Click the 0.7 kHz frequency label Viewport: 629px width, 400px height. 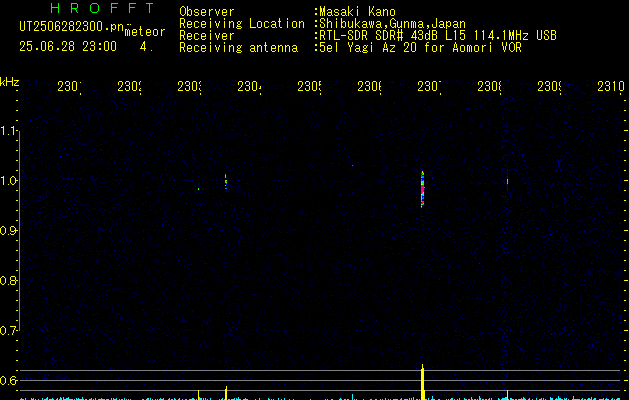tap(8, 331)
